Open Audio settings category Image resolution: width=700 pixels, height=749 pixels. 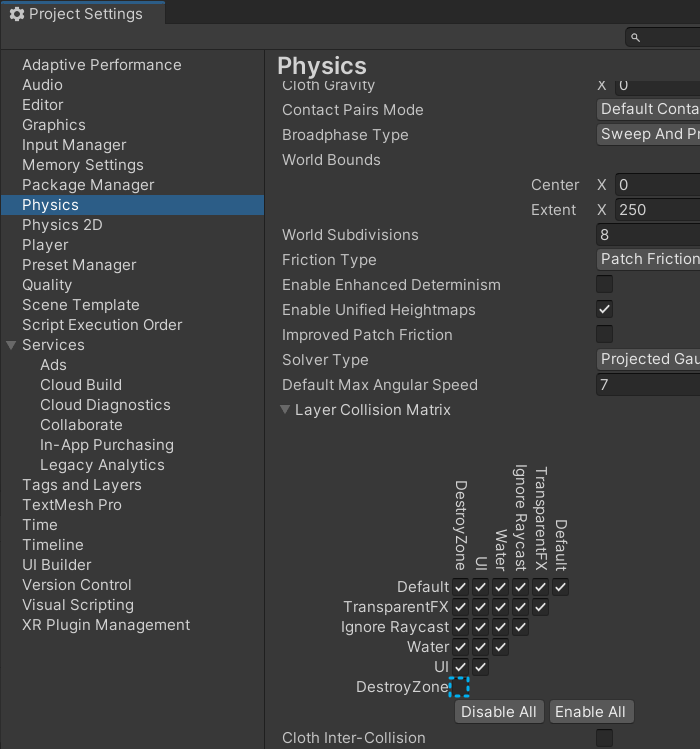tap(43, 85)
